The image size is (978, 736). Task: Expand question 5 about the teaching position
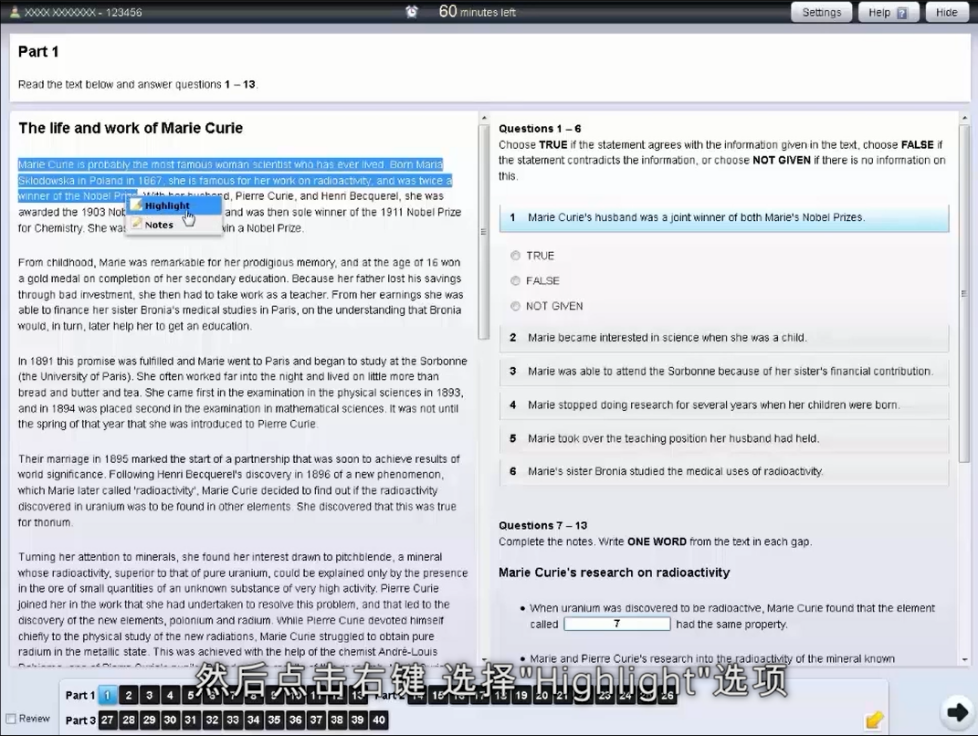(x=724, y=438)
